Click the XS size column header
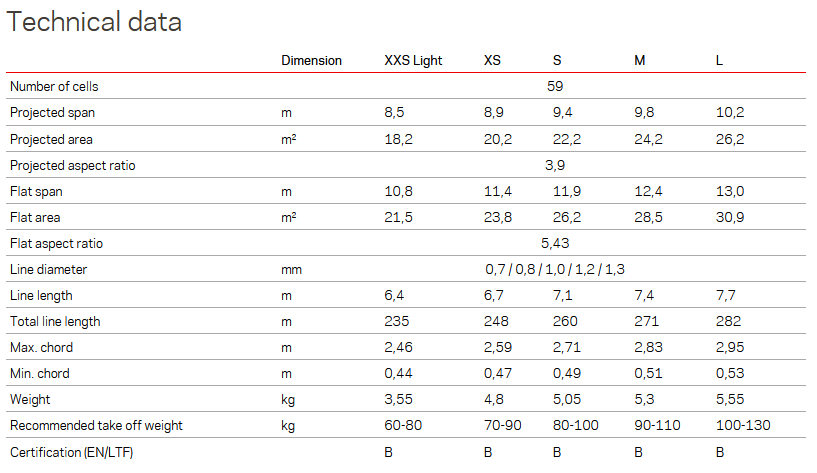This screenshot has height=473, width=817. [492, 60]
